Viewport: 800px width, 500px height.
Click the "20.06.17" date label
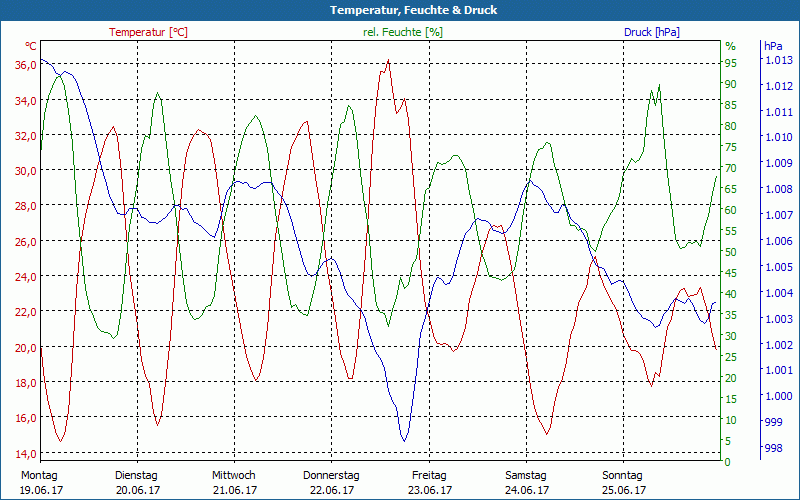[138, 490]
